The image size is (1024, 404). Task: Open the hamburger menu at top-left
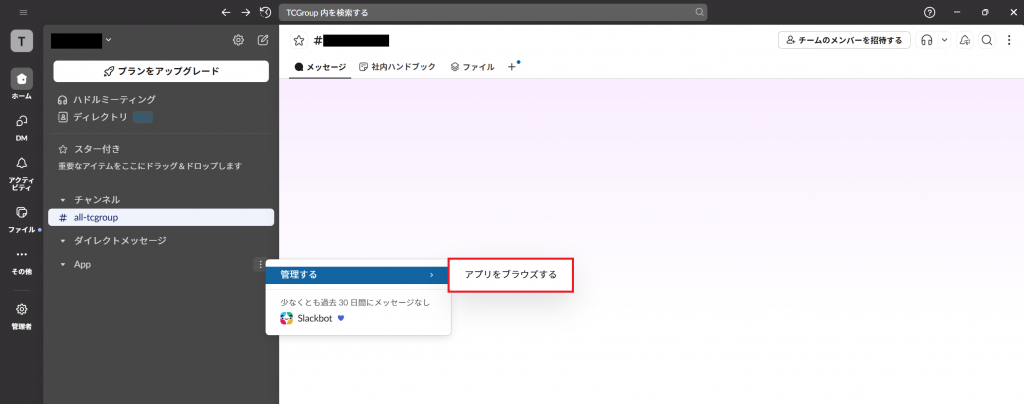[x=24, y=12]
